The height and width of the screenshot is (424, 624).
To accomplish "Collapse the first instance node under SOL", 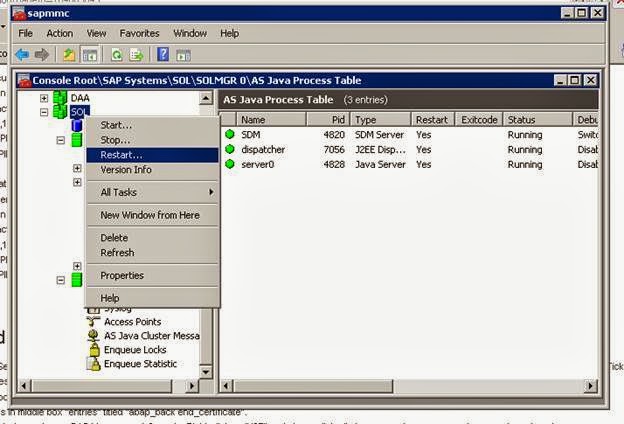I will click(60, 140).
